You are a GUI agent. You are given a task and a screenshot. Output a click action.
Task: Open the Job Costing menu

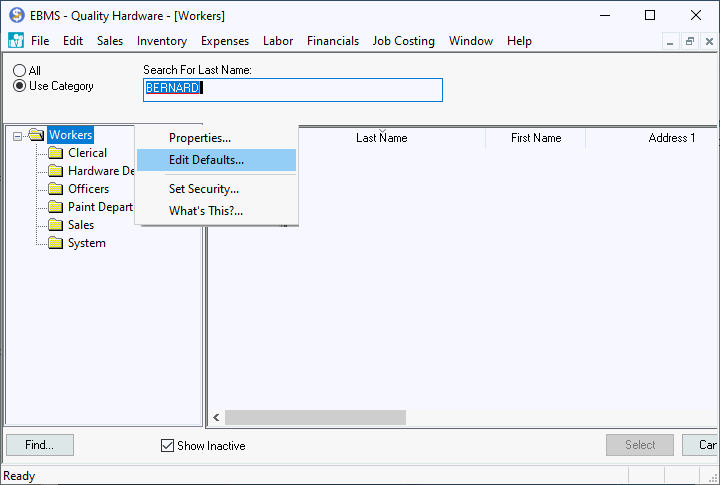(x=403, y=41)
